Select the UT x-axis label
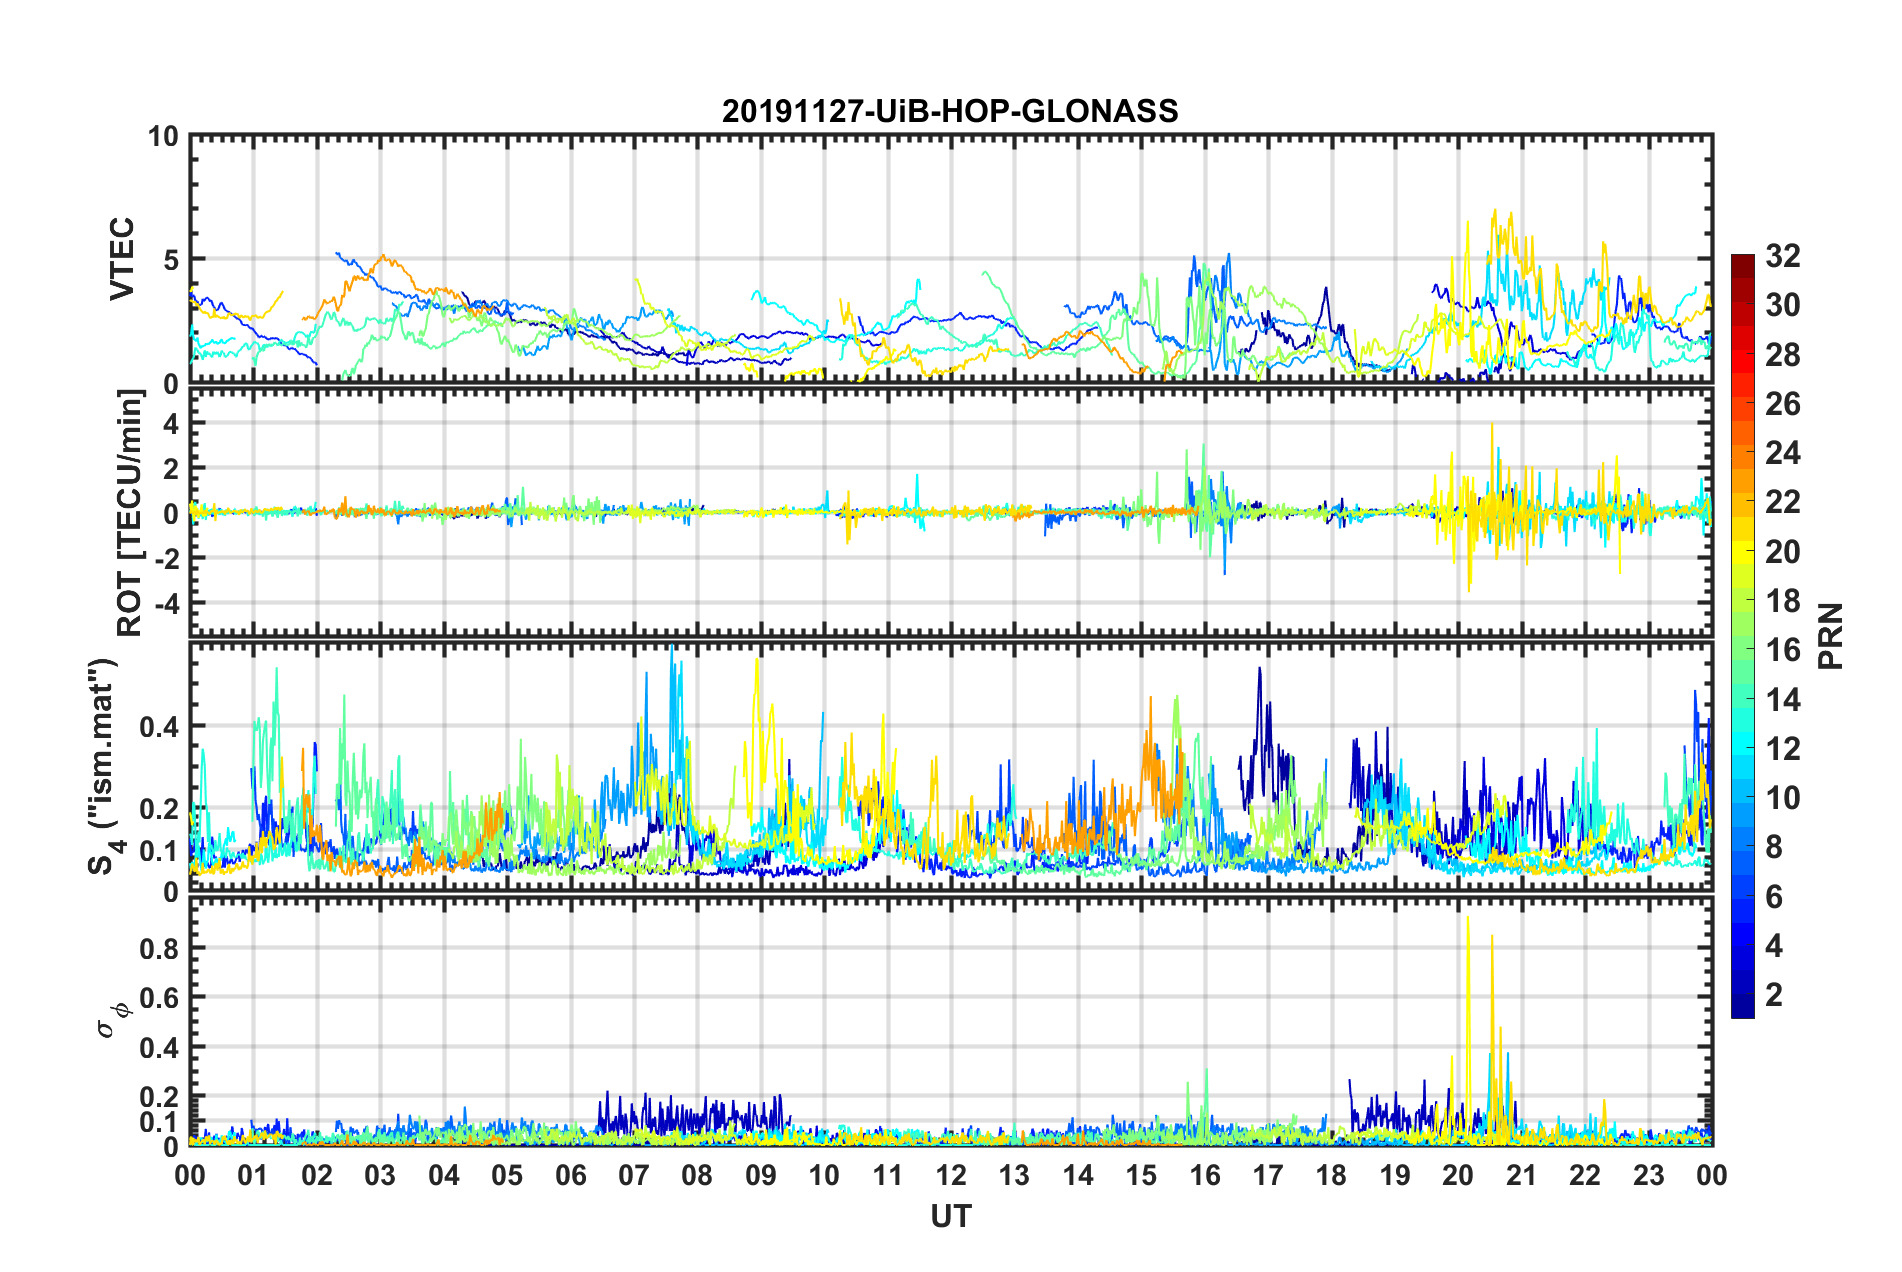The image size is (1902, 1272). [x=951, y=1216]
